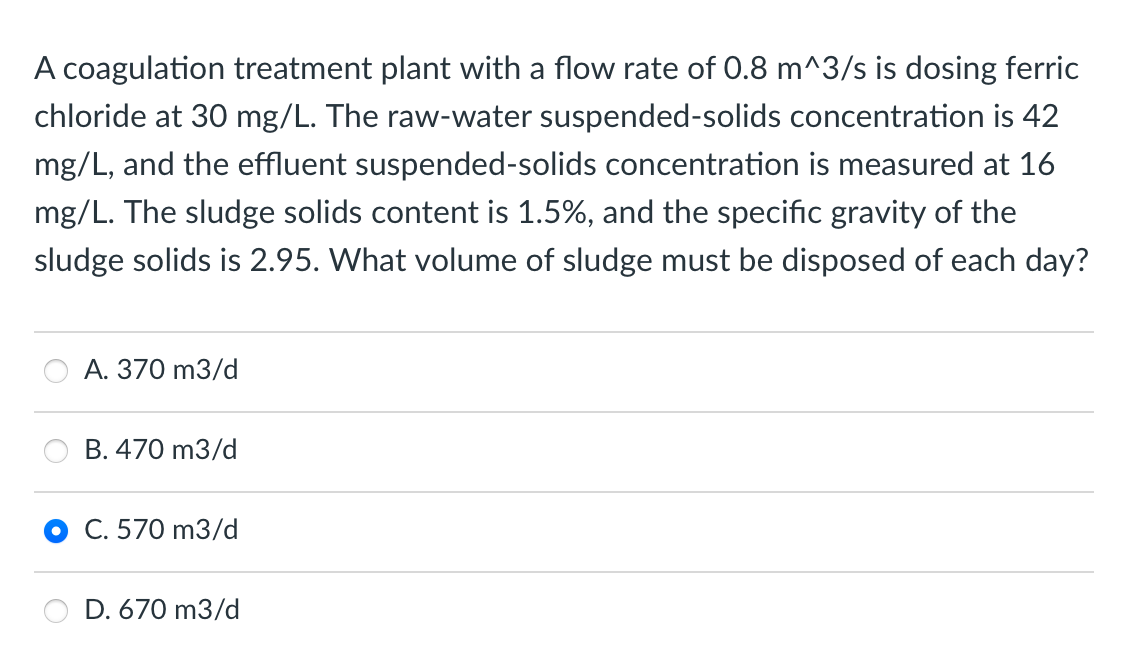Click the answer text D. 670 m3/d
Screen dimensions: 1122x658
(x=162, y=610)
